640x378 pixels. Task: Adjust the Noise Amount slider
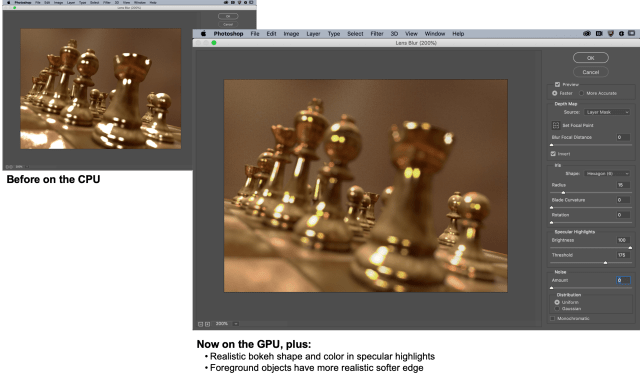pyautogui.click(x=551, y=288)
